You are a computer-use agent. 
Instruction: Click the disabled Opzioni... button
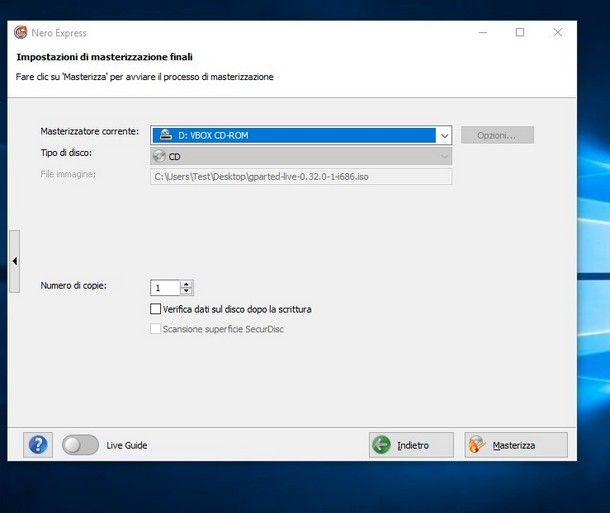[x=497, y=135]
